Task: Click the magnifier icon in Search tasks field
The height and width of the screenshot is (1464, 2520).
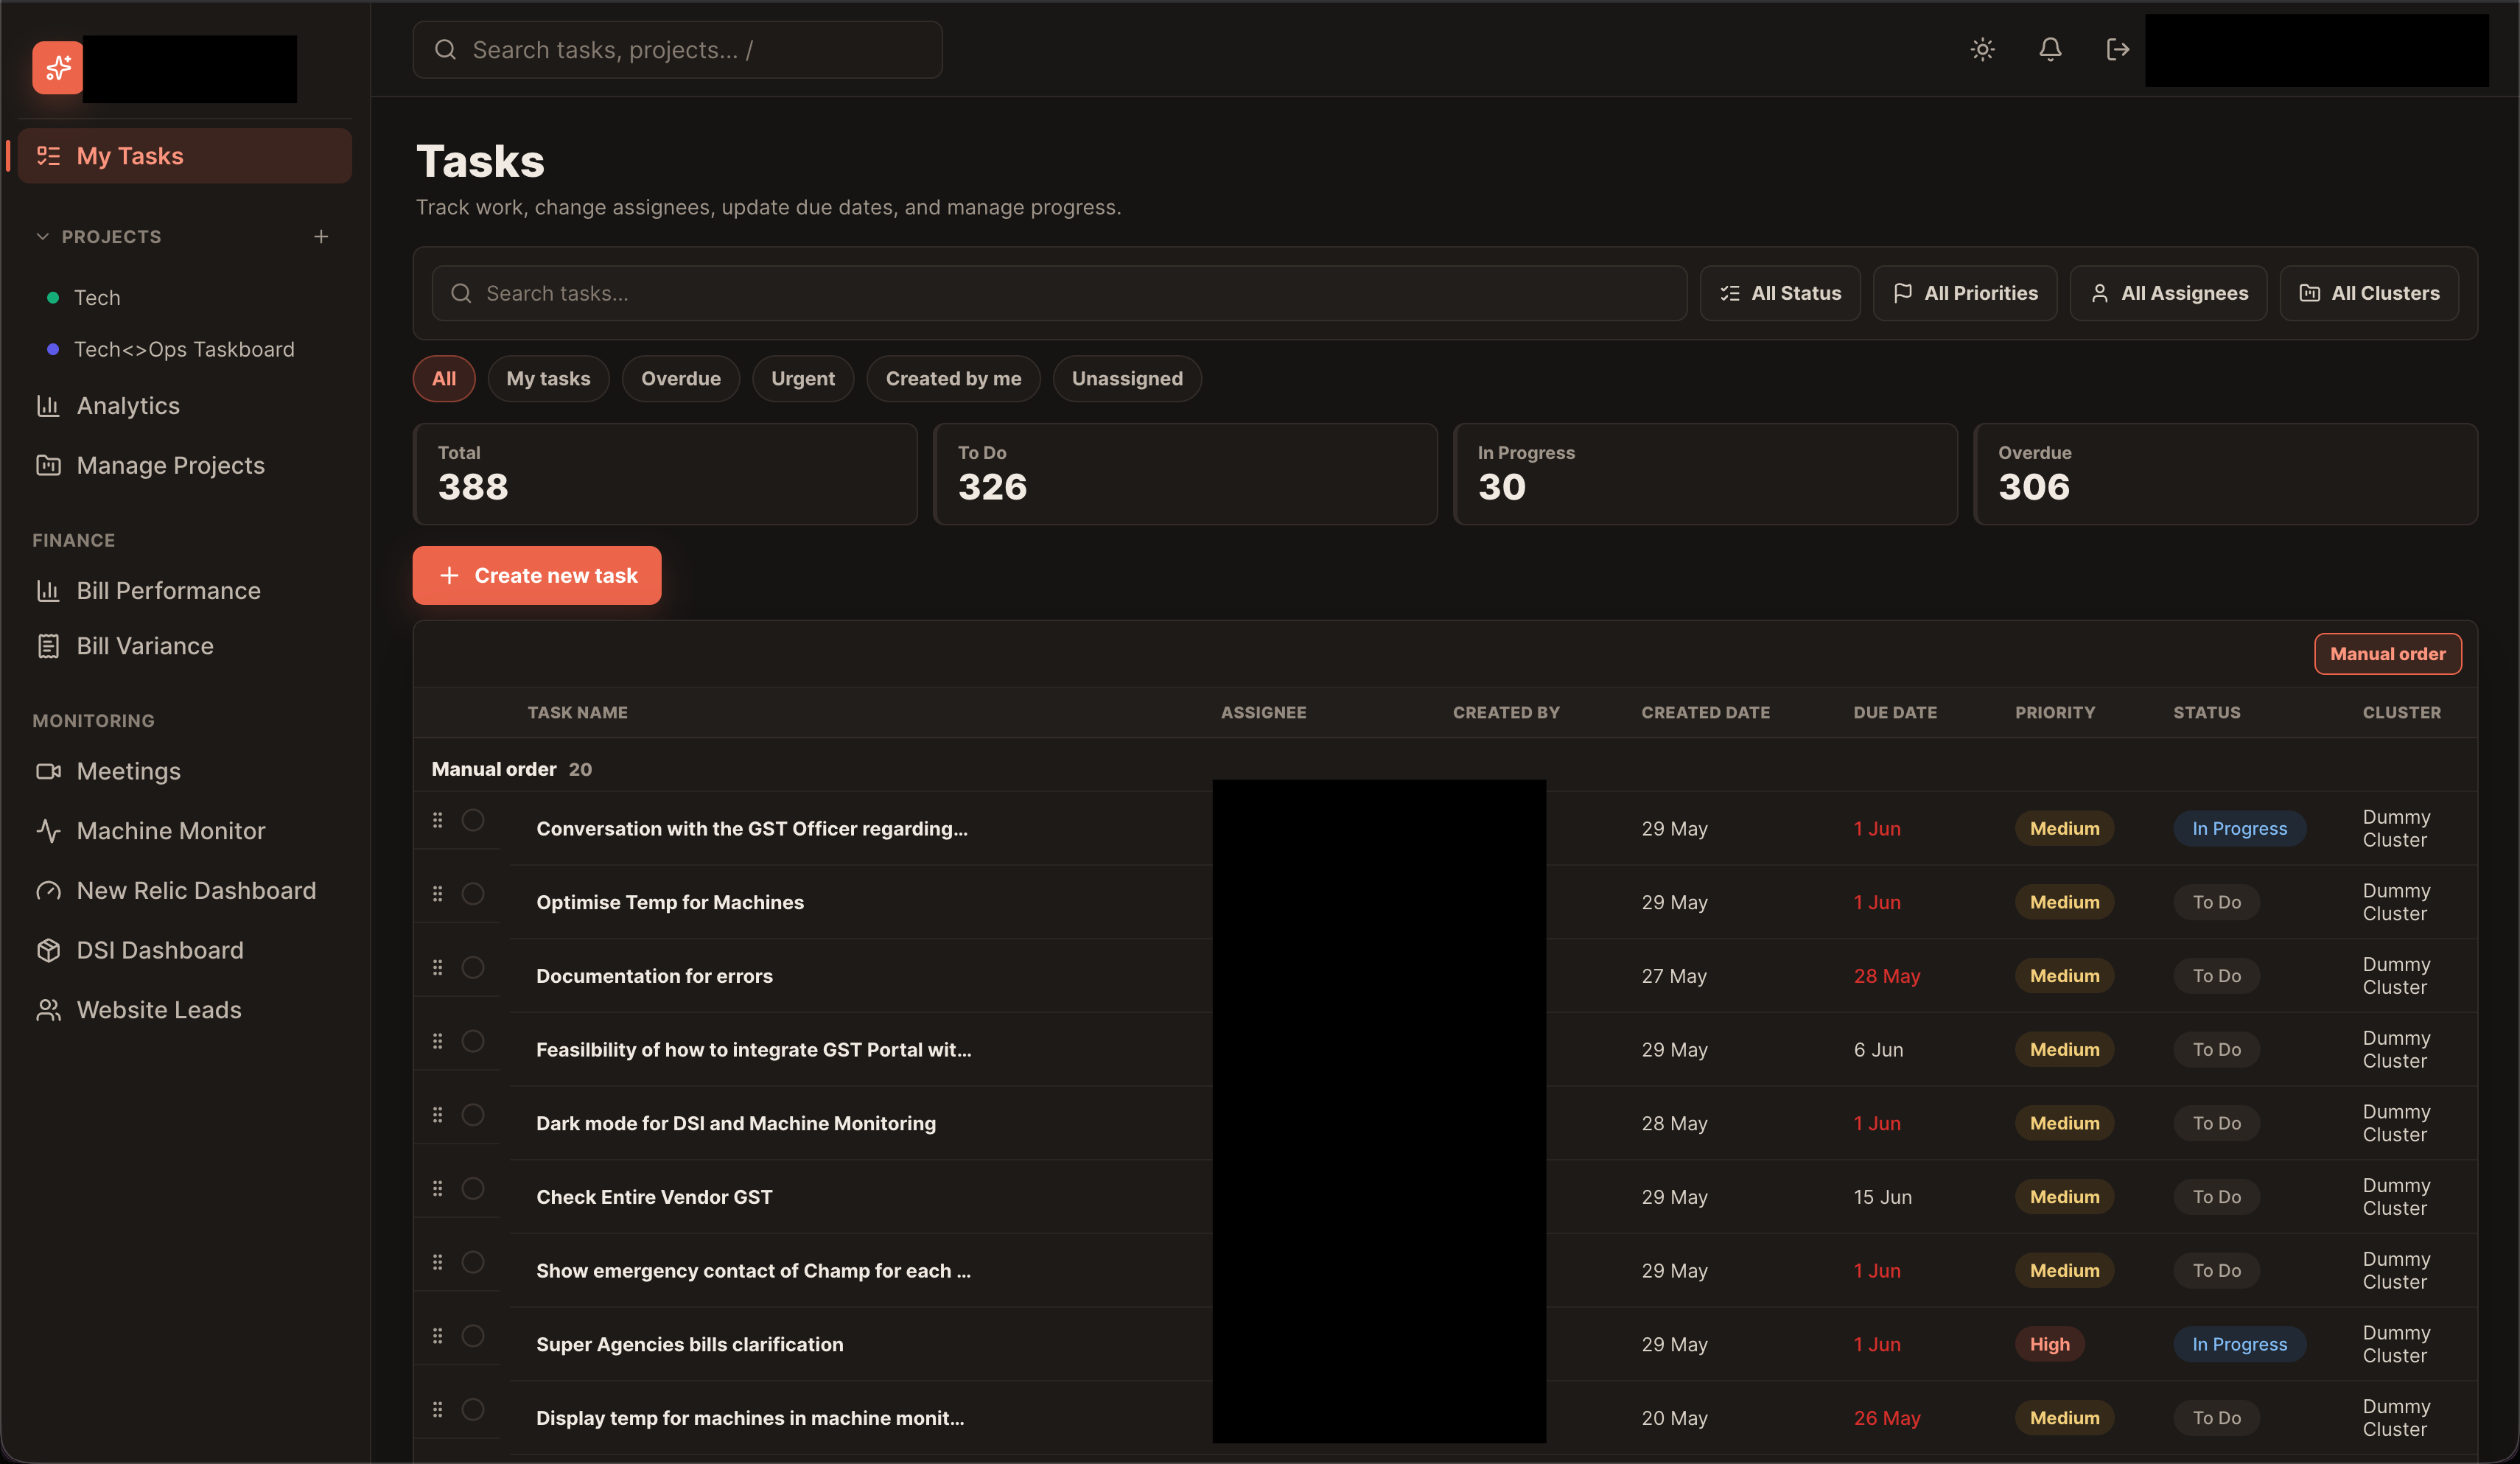Action: coord(461,293)
